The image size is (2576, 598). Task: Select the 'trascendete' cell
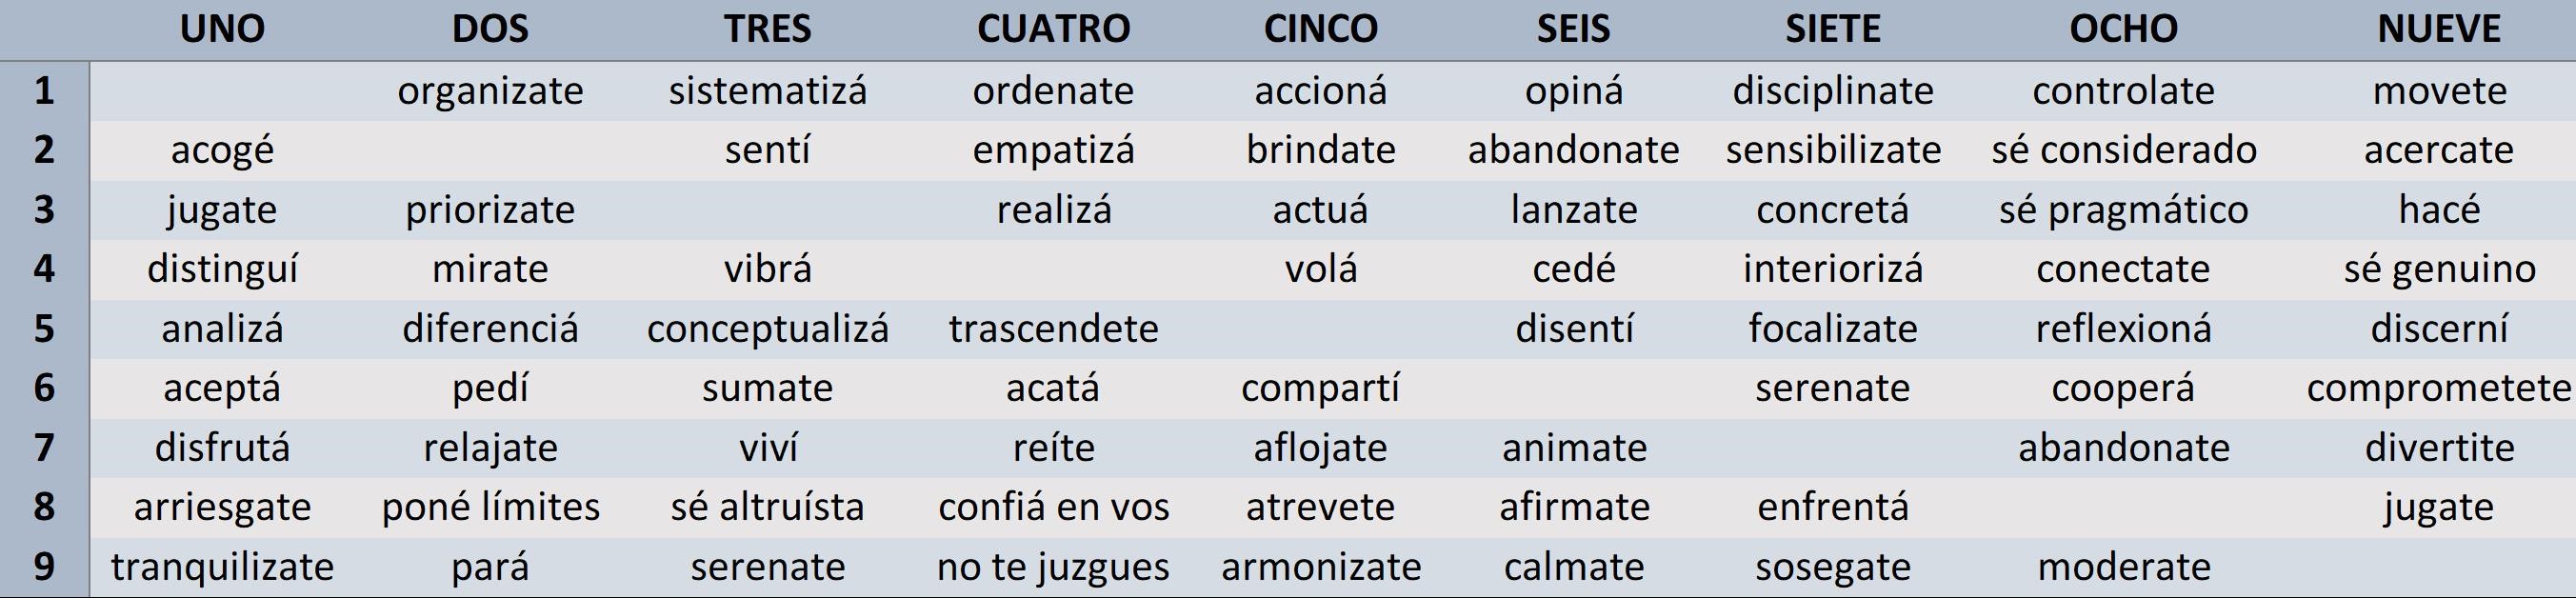1053,329
